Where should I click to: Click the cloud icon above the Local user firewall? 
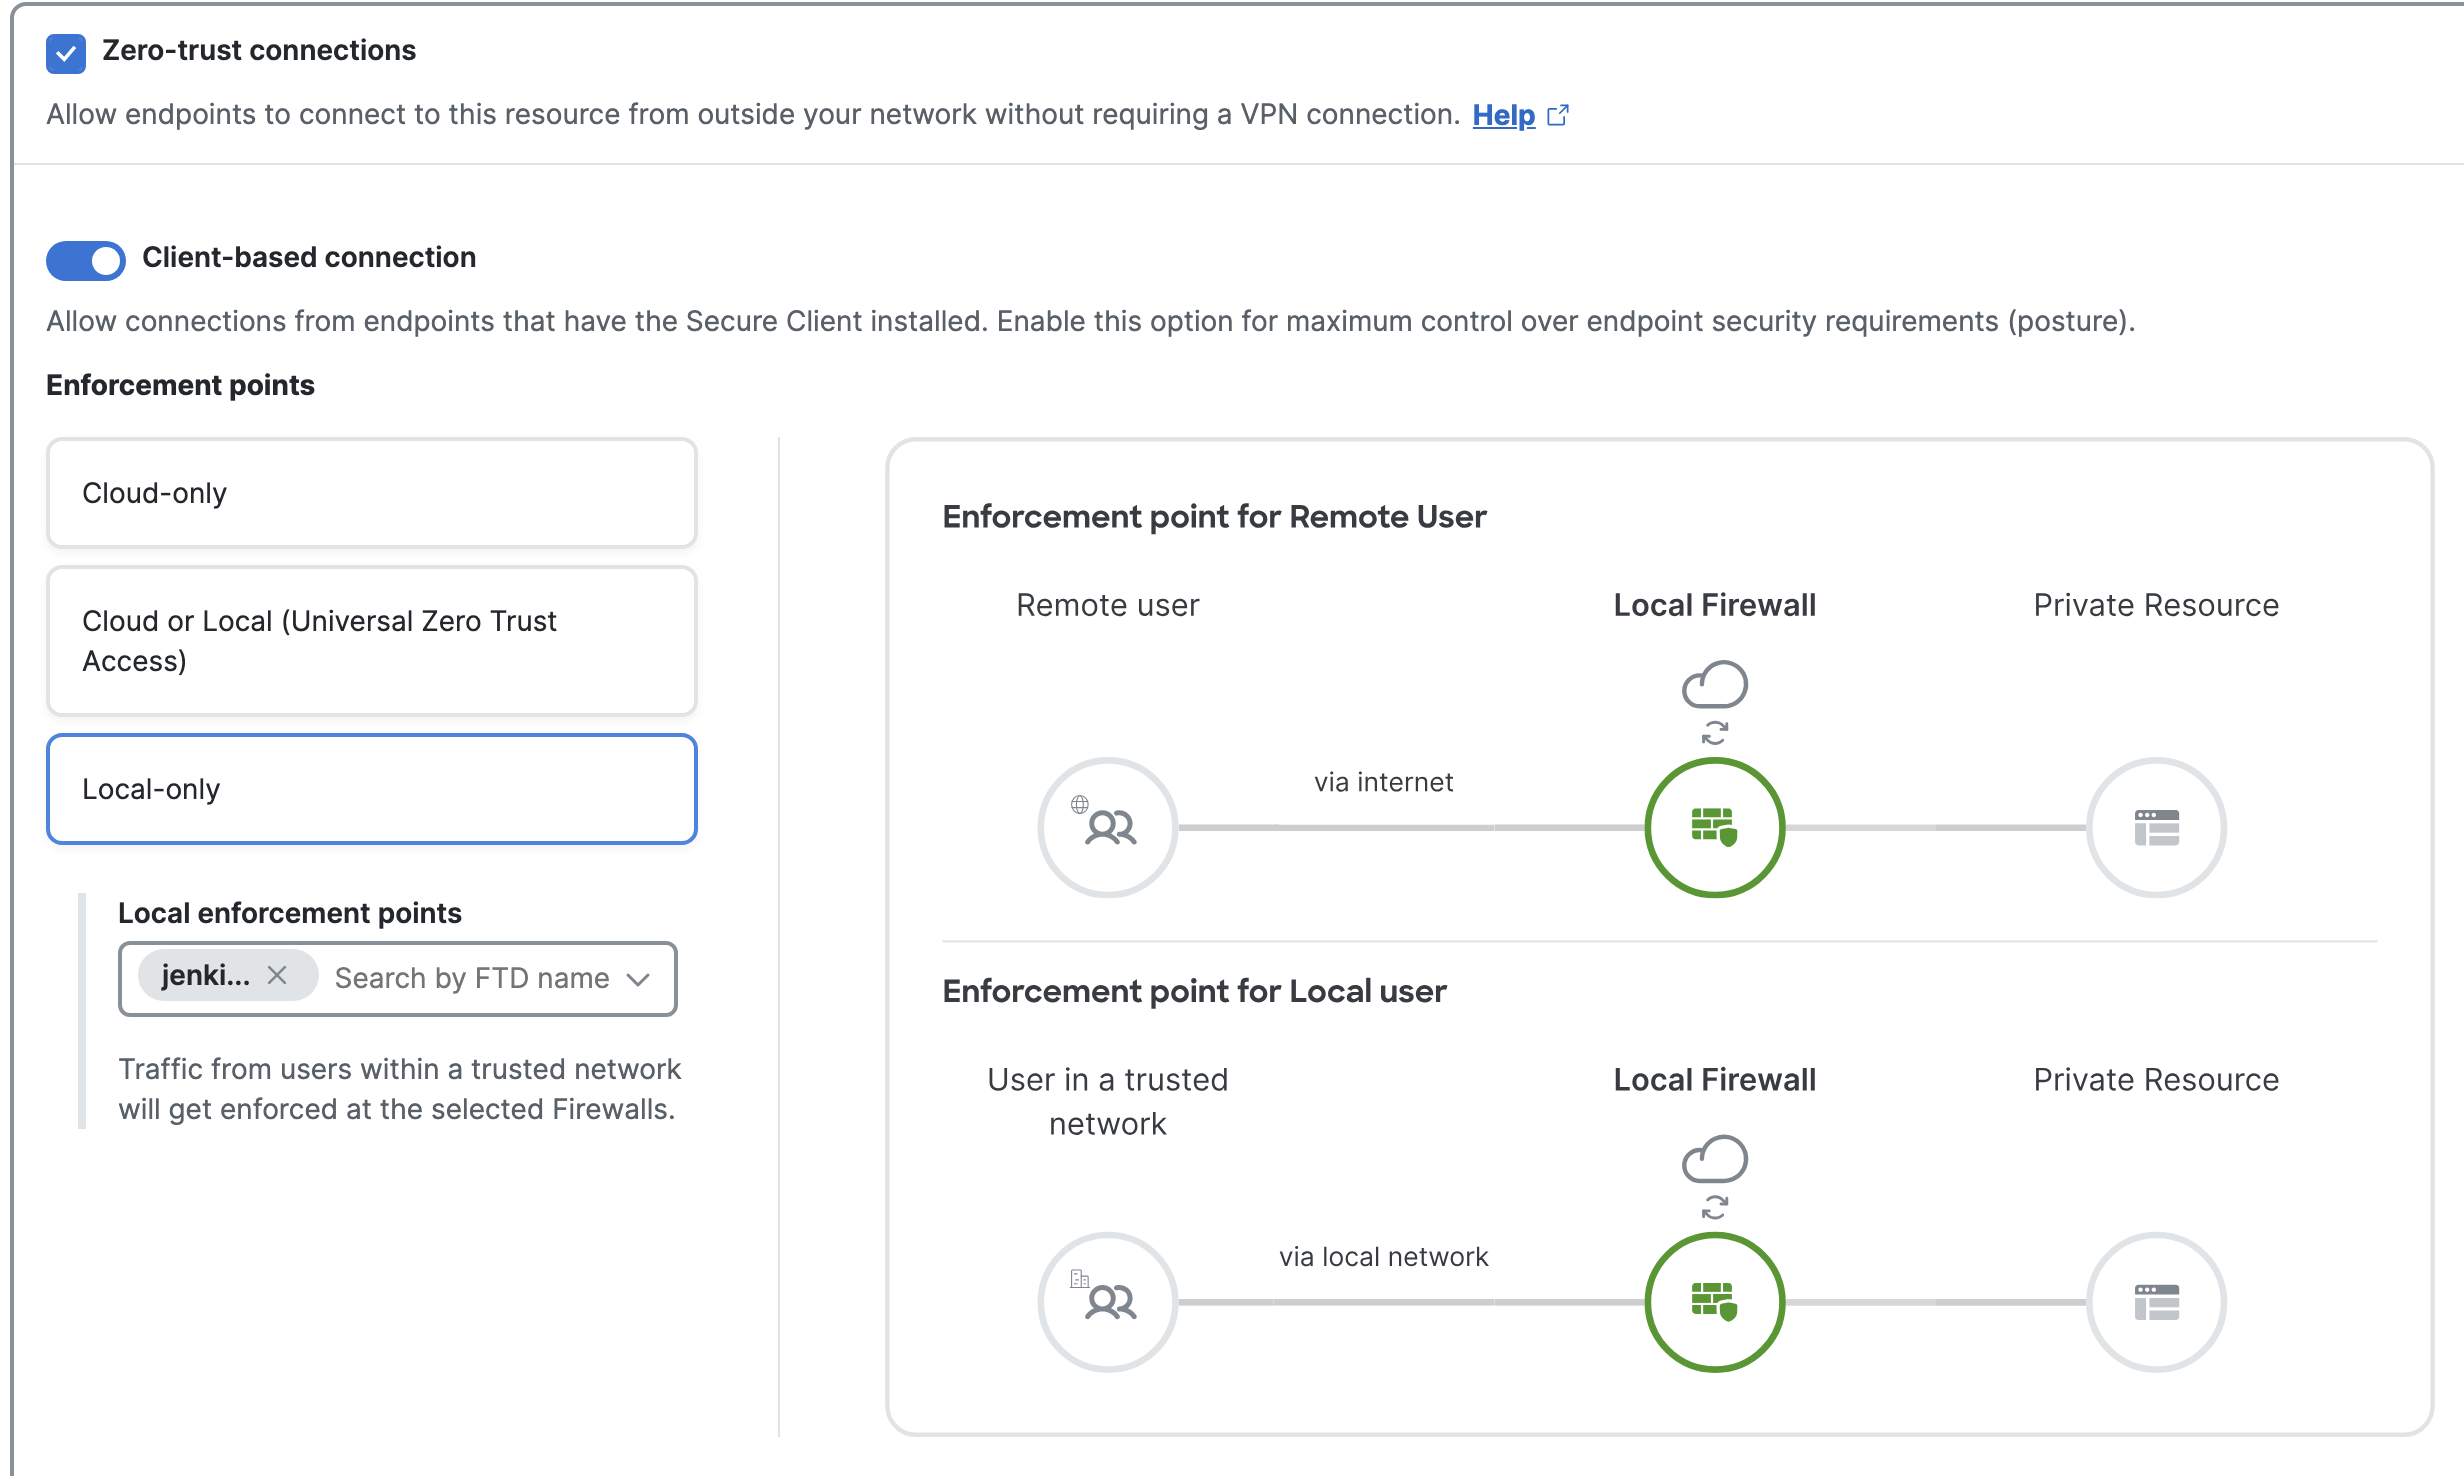pos(1714,1158)
